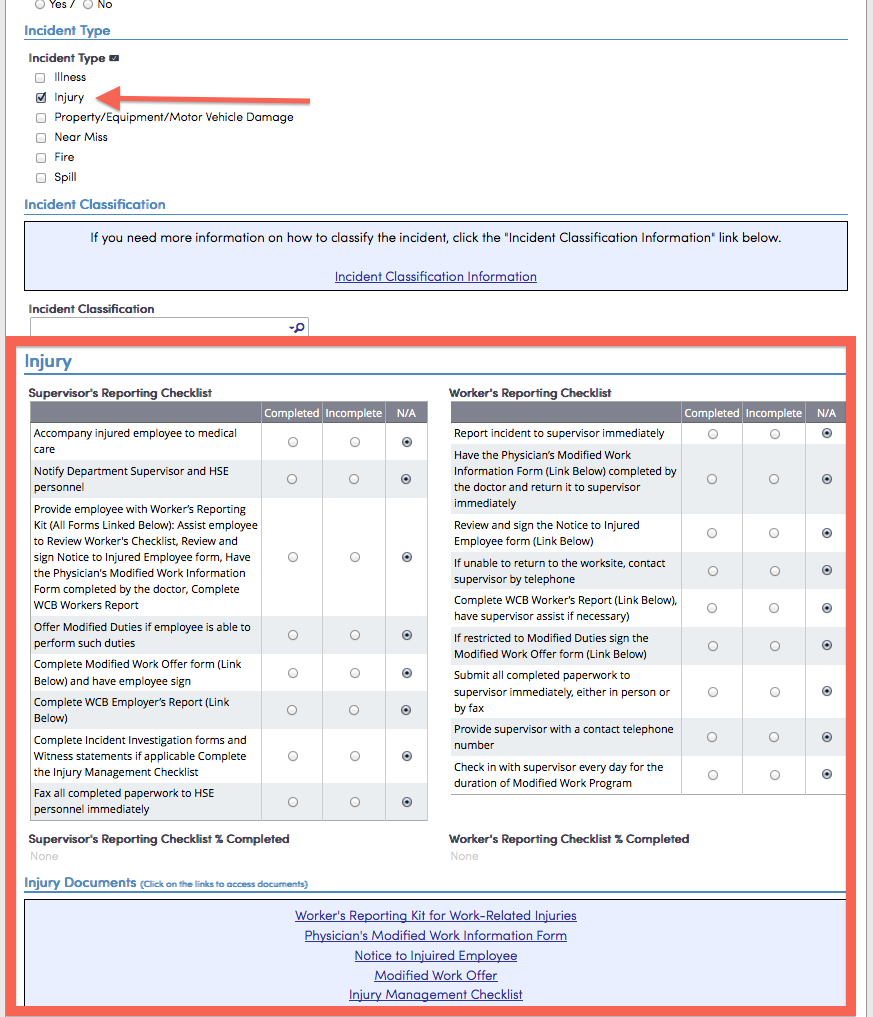Click Supervisor's checklist Completed column header
Viewport: 873px width, 1017px height.
292,413
